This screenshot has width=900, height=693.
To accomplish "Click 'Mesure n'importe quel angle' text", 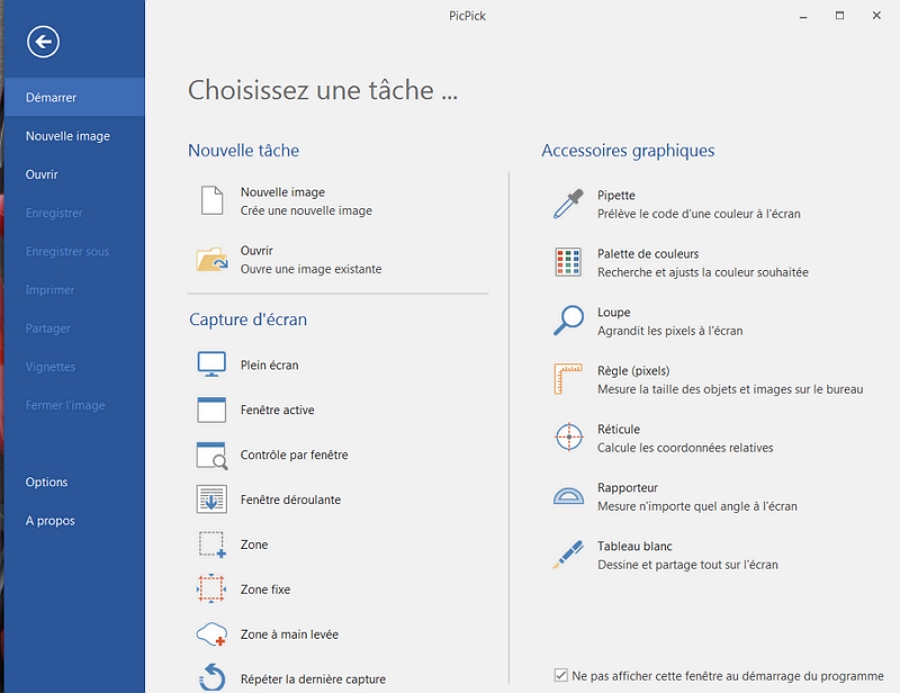I will pyautogui.click(x=697, y=506).
